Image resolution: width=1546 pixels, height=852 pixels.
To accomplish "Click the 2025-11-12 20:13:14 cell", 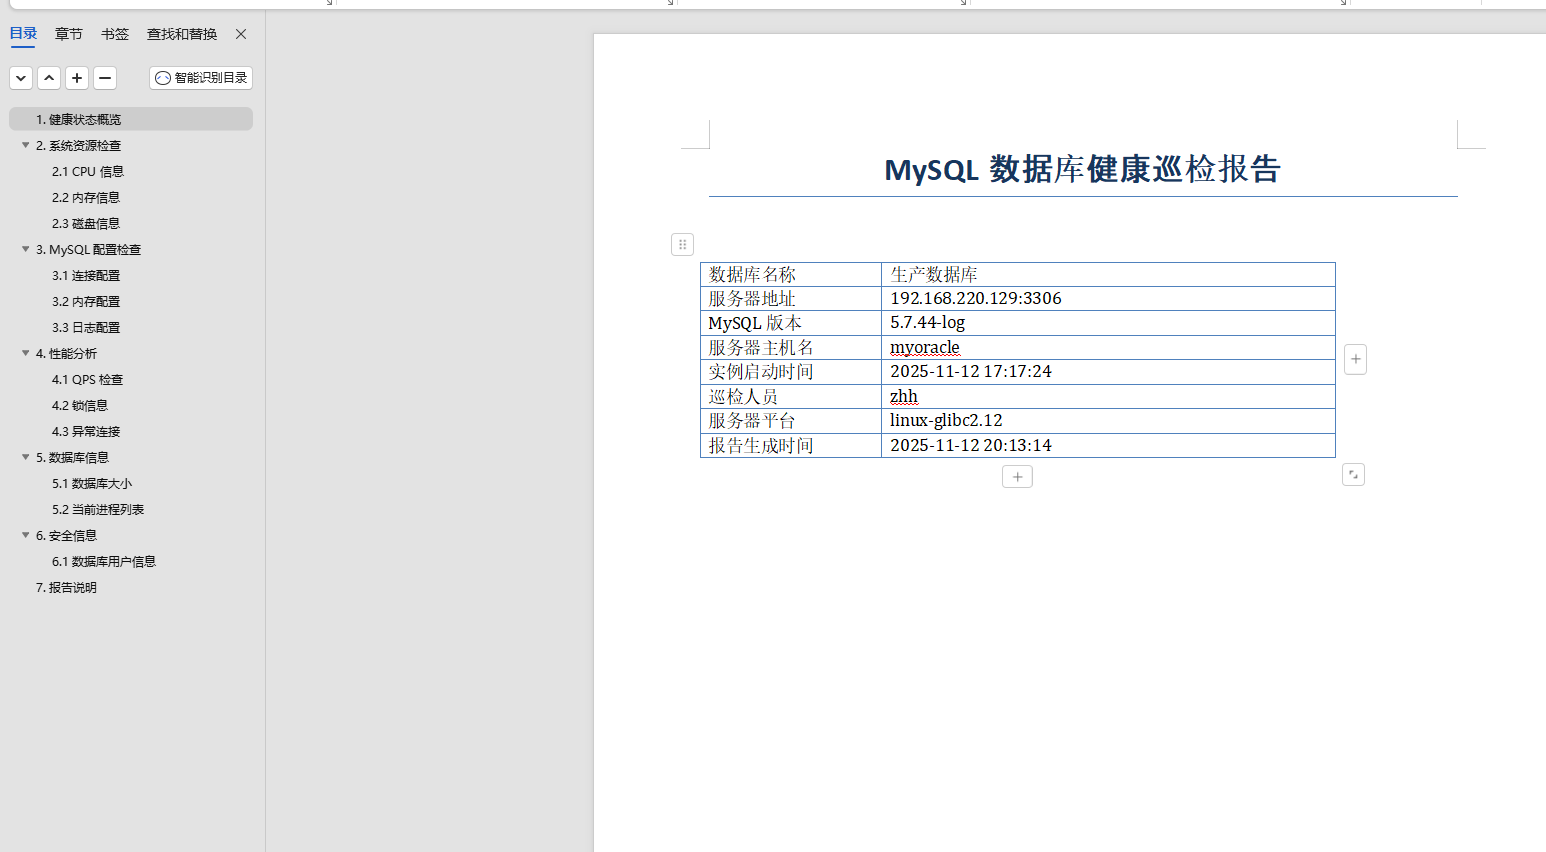I will coord(1108,445).
